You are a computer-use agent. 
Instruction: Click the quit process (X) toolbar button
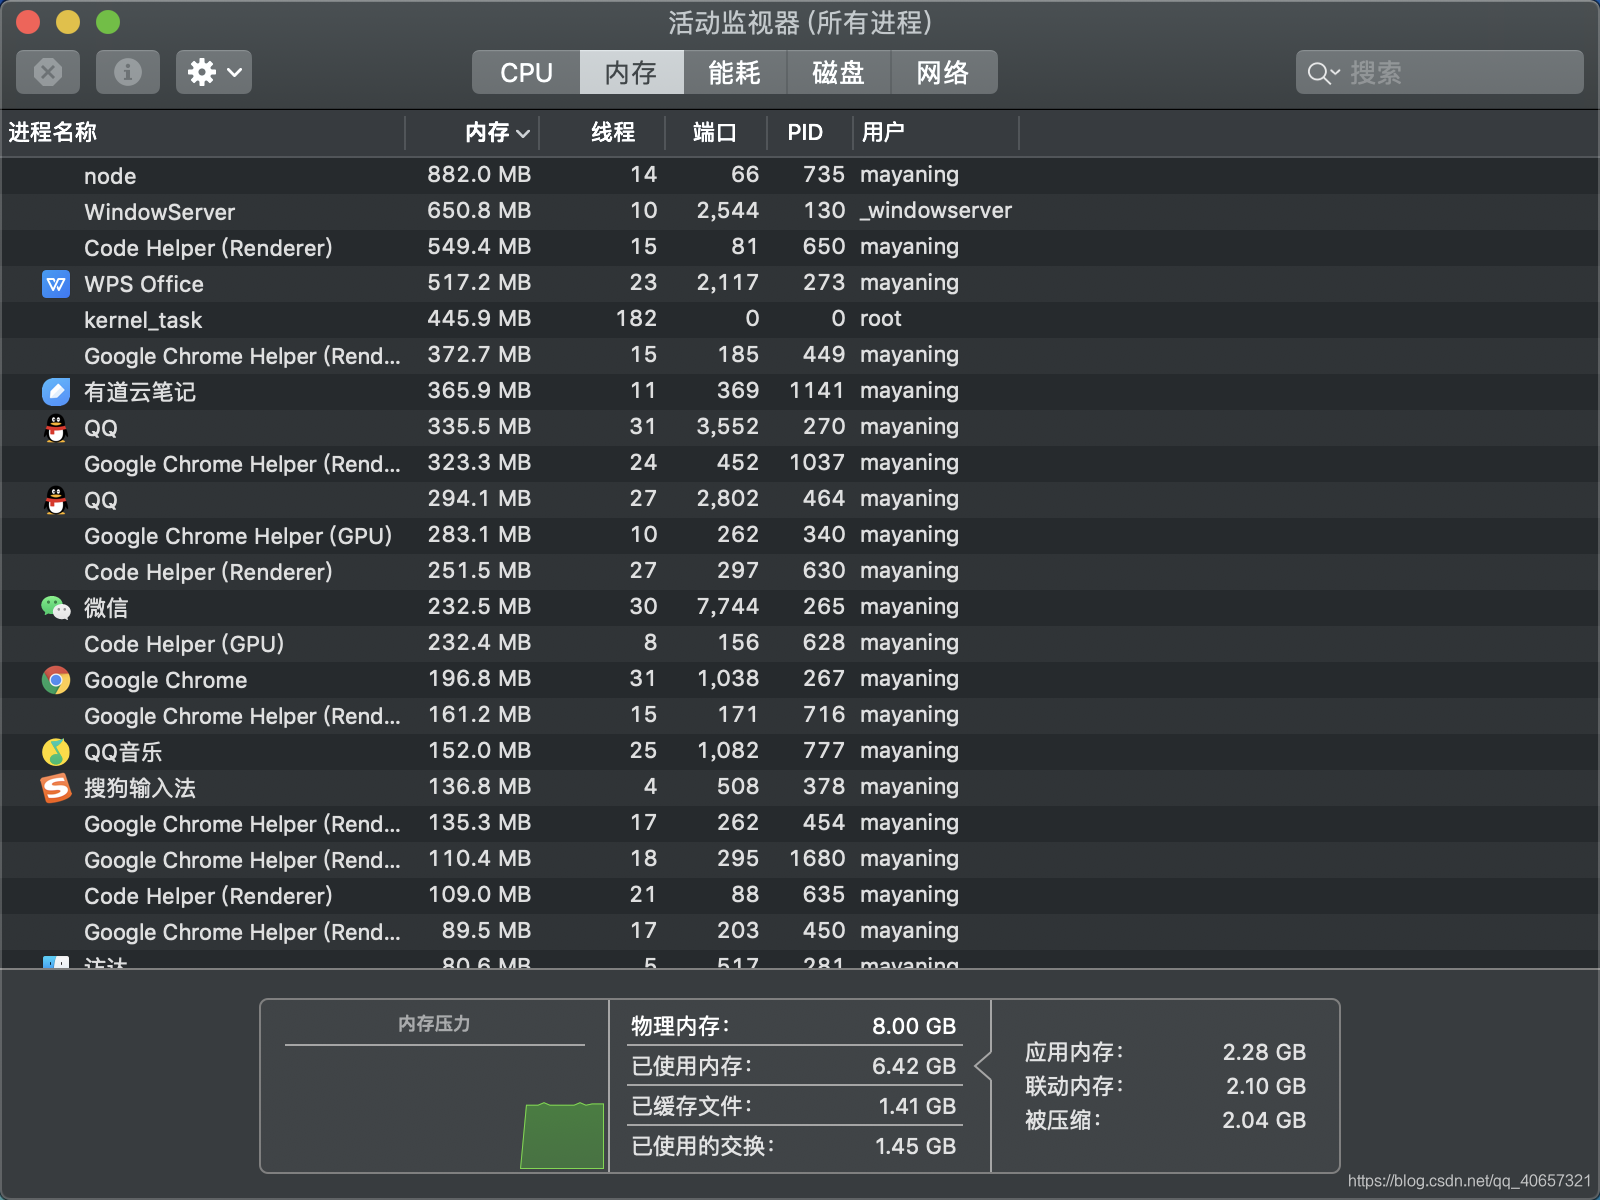point(48,72)
